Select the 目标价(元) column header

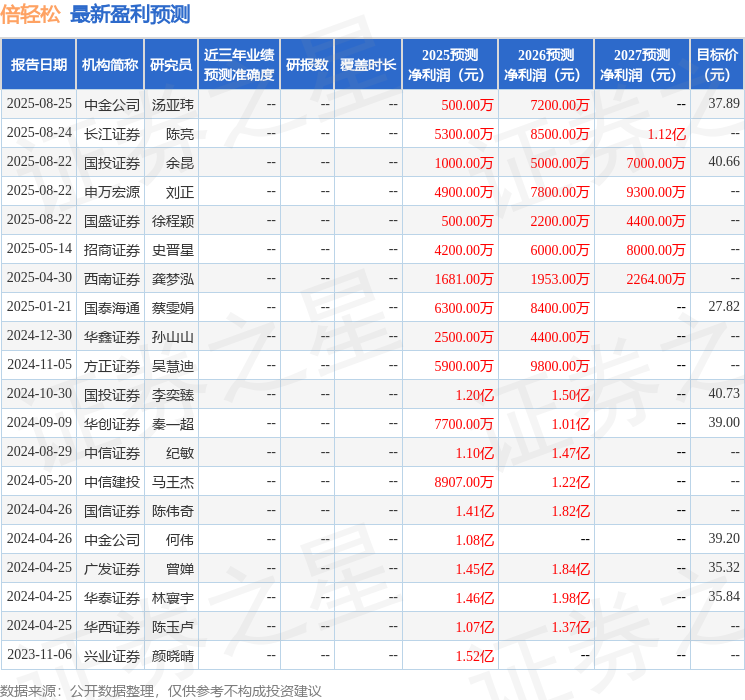(x=717, y=65)
